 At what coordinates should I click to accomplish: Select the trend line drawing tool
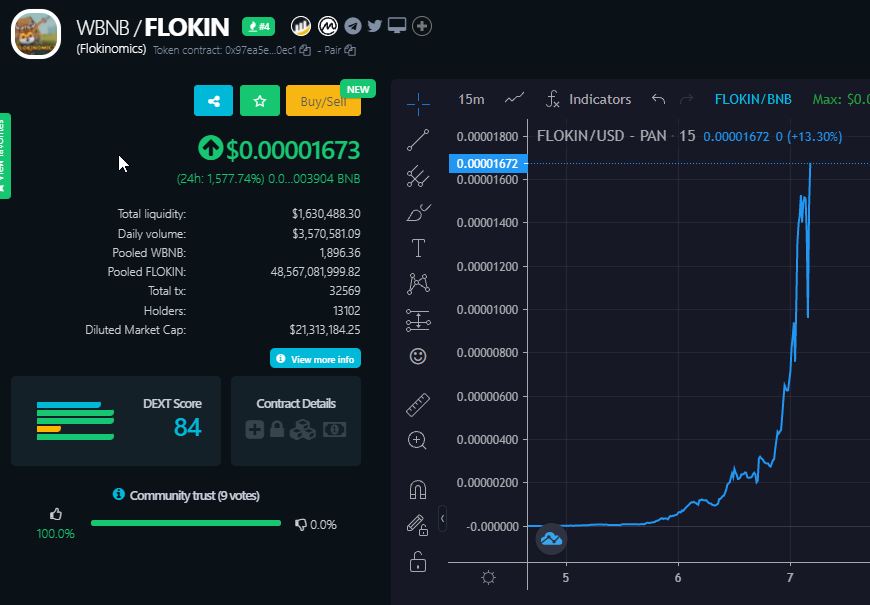click(418, 140)
